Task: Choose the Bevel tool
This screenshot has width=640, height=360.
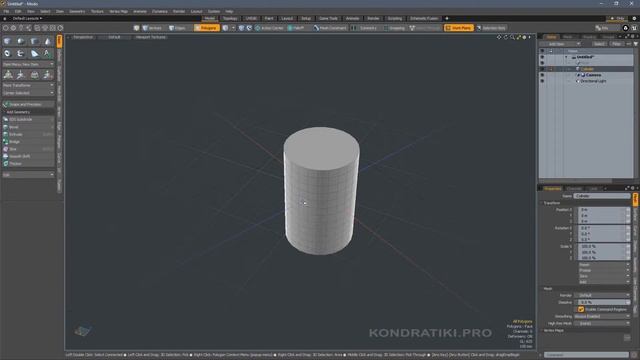Action: coord(28,127)
